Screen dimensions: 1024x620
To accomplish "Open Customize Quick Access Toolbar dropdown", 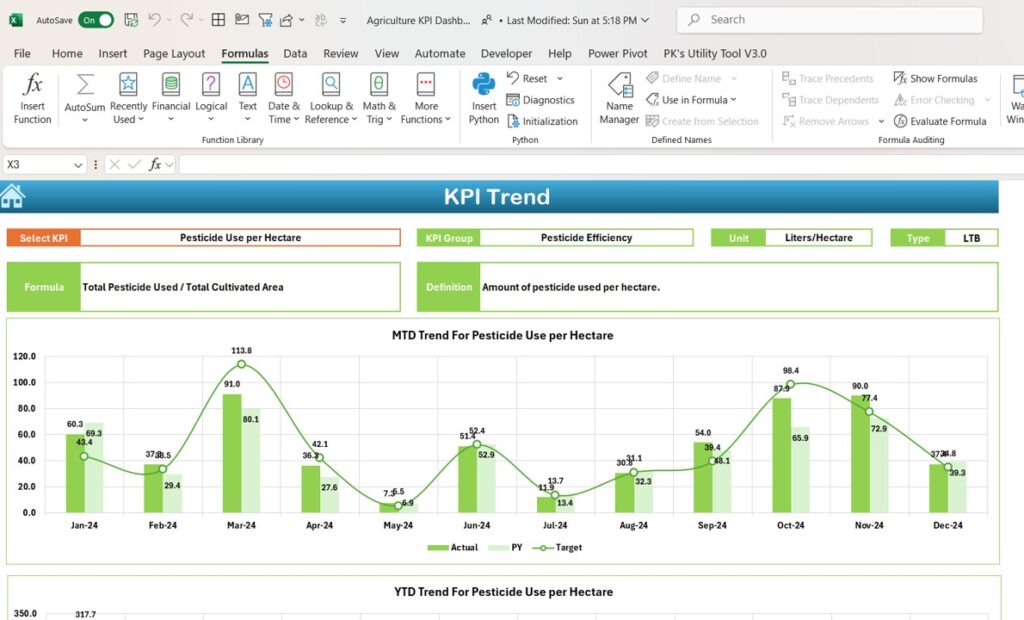I will coord(343,21).
